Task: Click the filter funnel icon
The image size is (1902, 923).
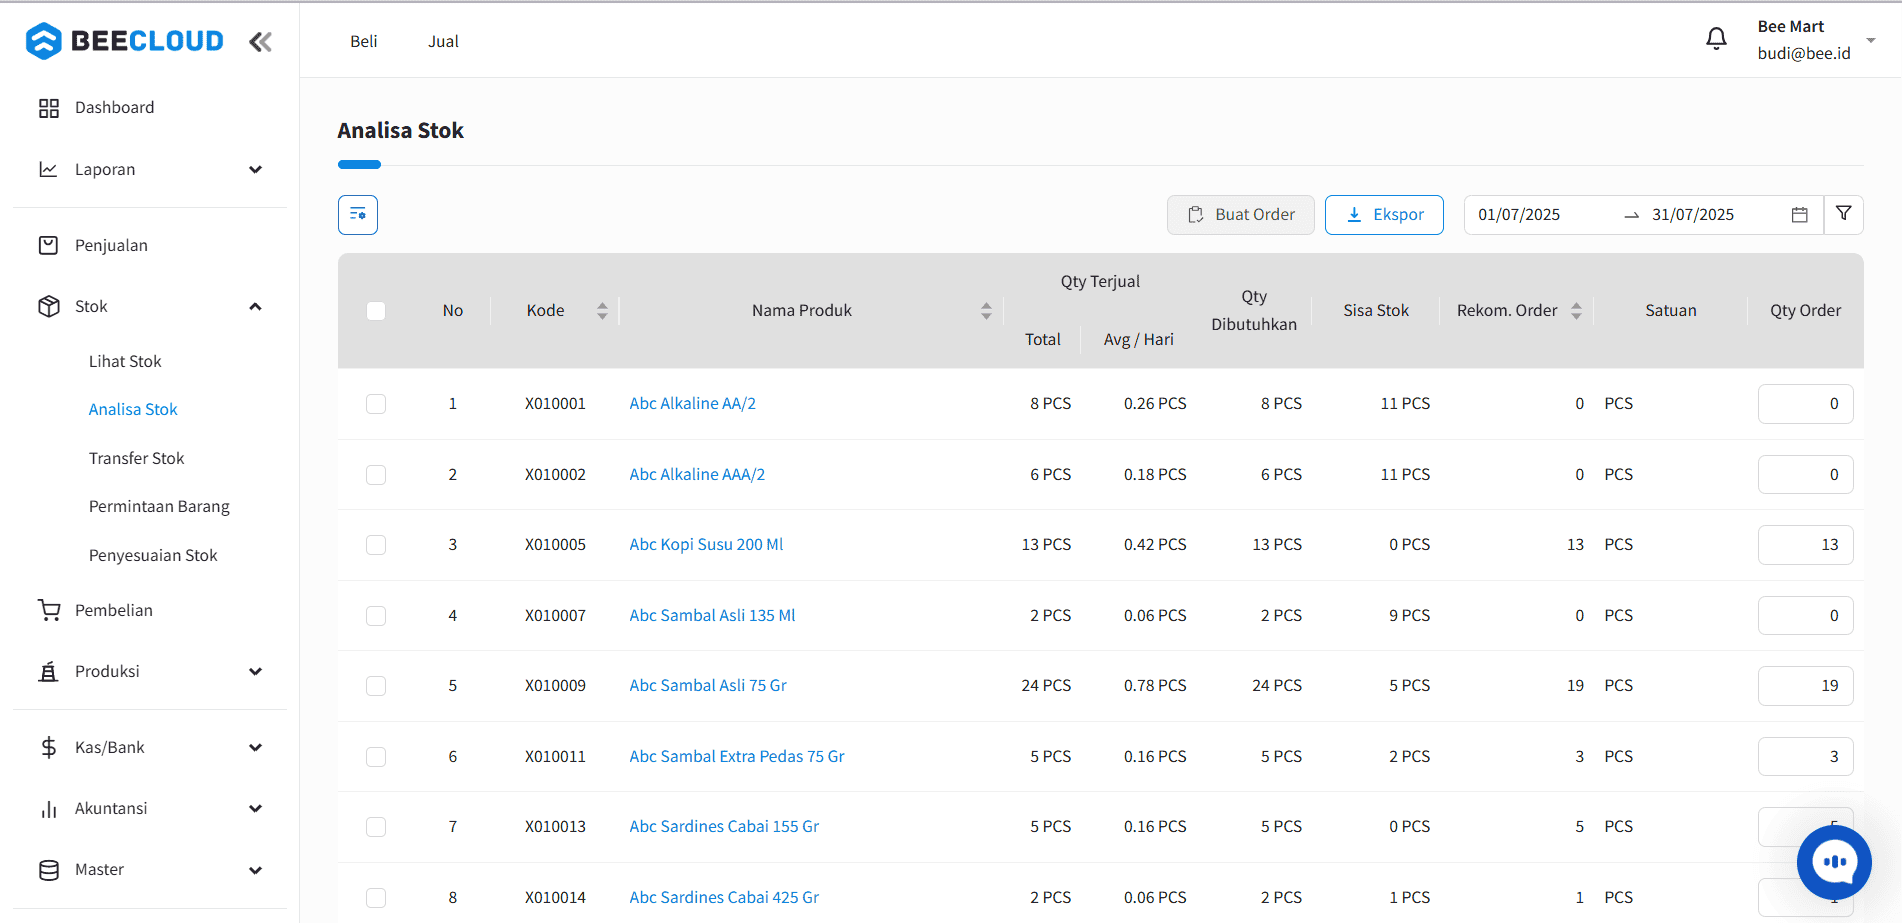Action: (x=1843, y=214)
